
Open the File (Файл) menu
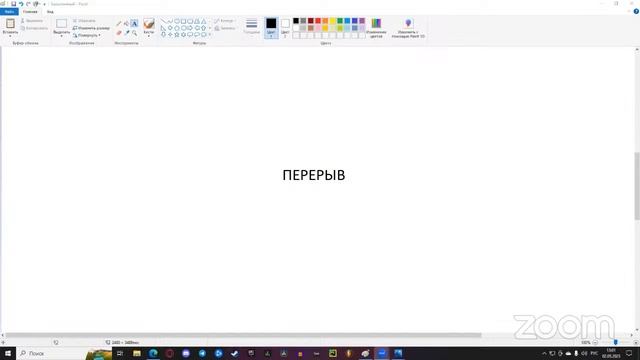[x=9, y=12]
